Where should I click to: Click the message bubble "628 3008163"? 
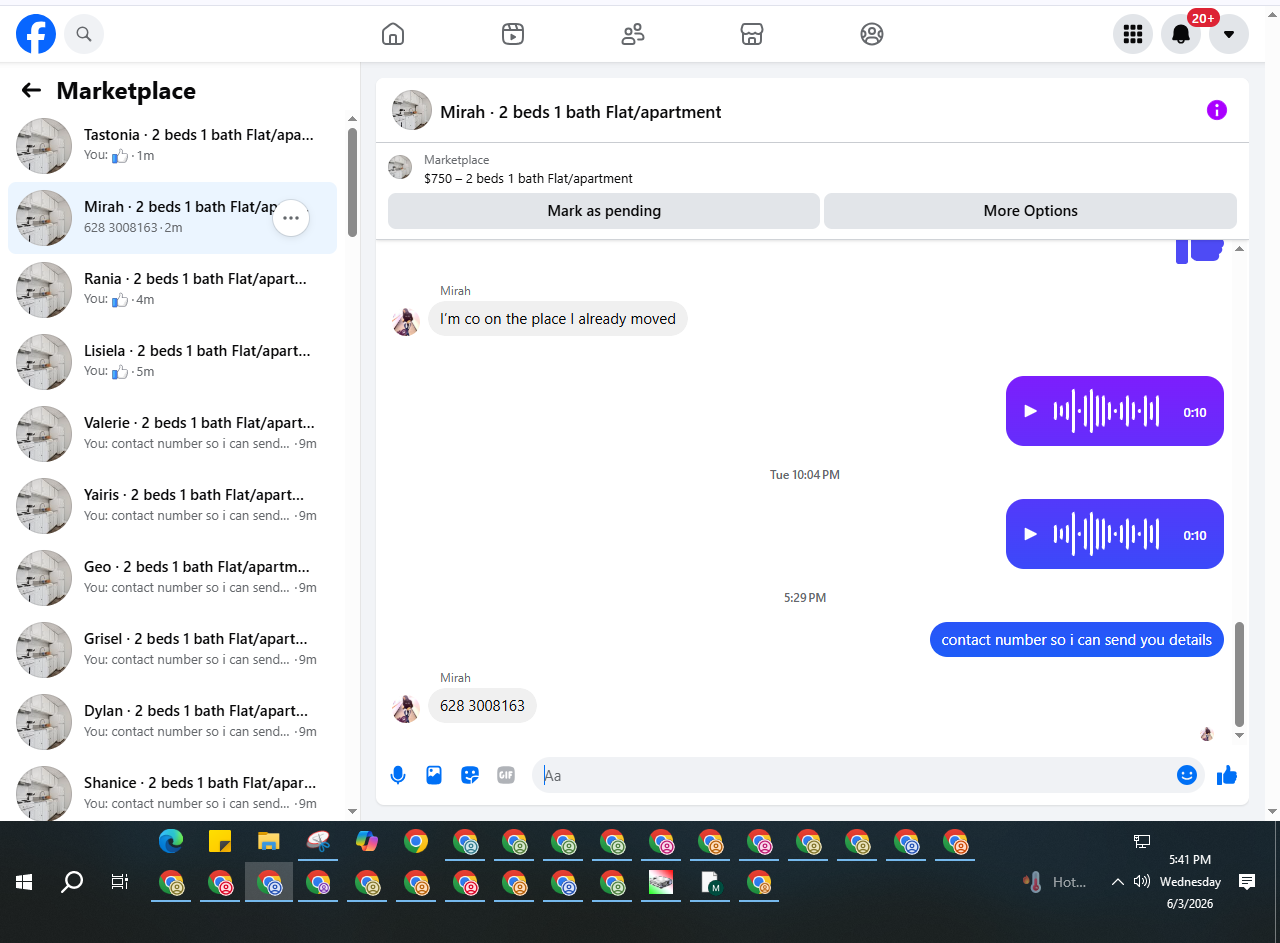[x=483, y=706]
